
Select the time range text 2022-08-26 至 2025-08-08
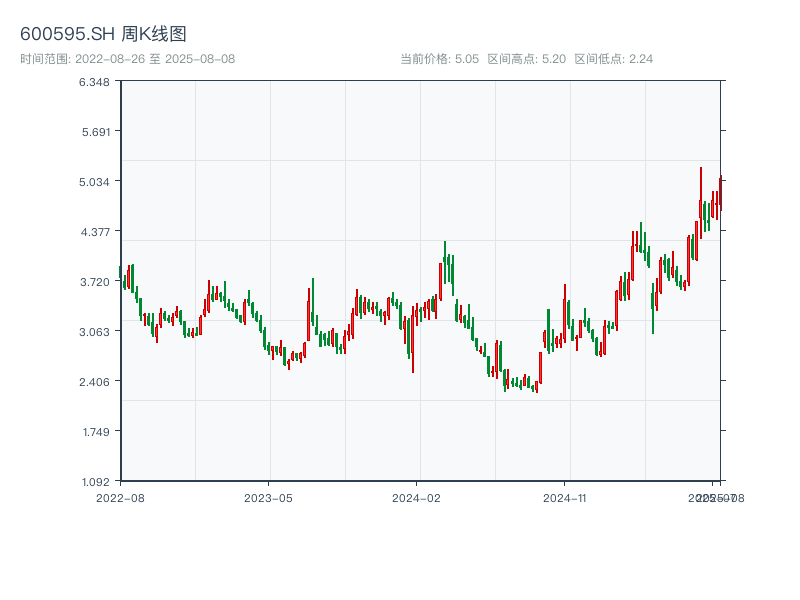point(155,59)
